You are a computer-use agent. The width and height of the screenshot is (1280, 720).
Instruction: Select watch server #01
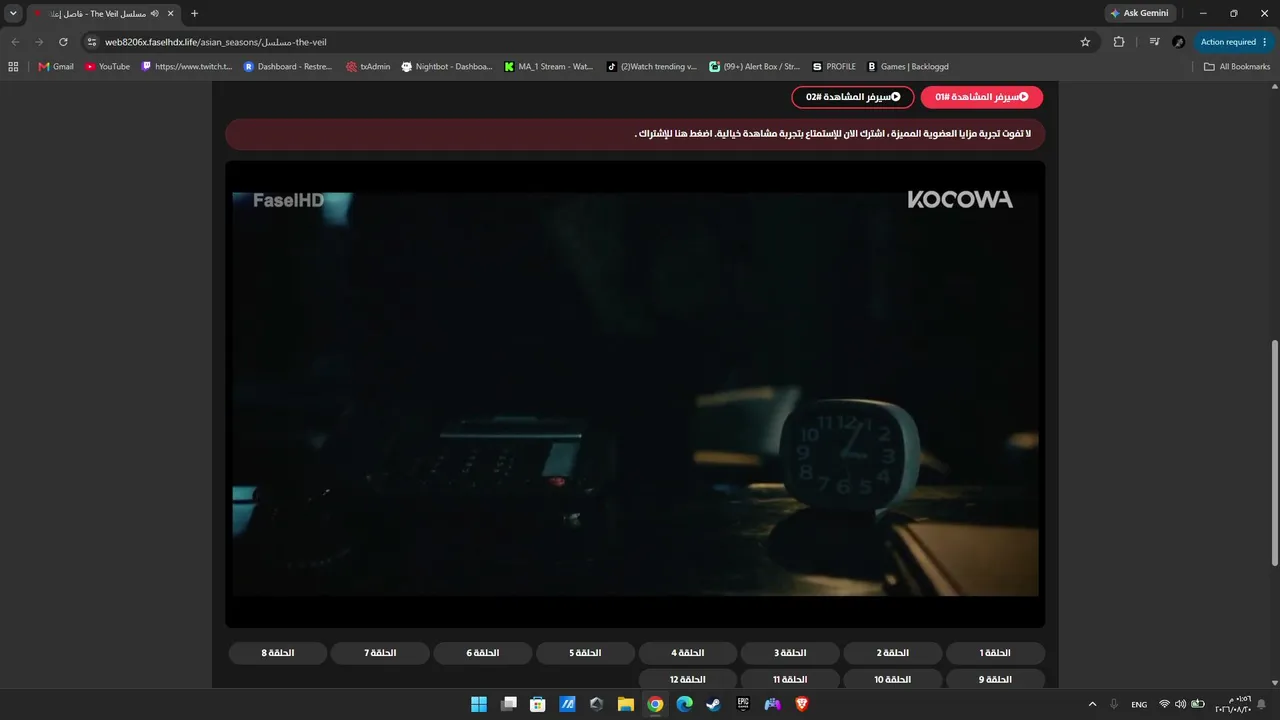tap(982, 97)
